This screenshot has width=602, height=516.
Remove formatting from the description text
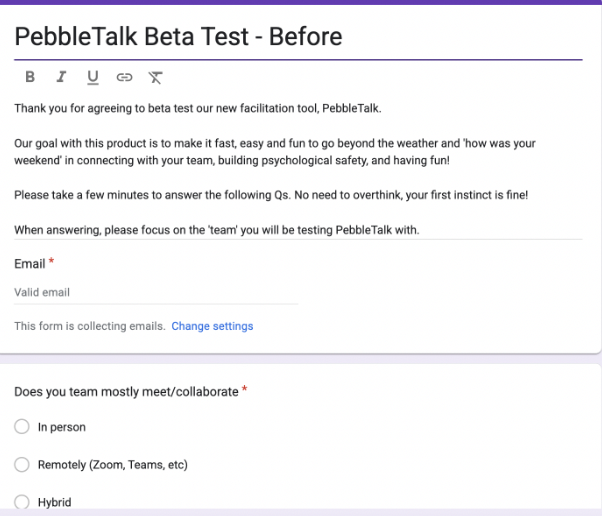[x=155, y=78]
